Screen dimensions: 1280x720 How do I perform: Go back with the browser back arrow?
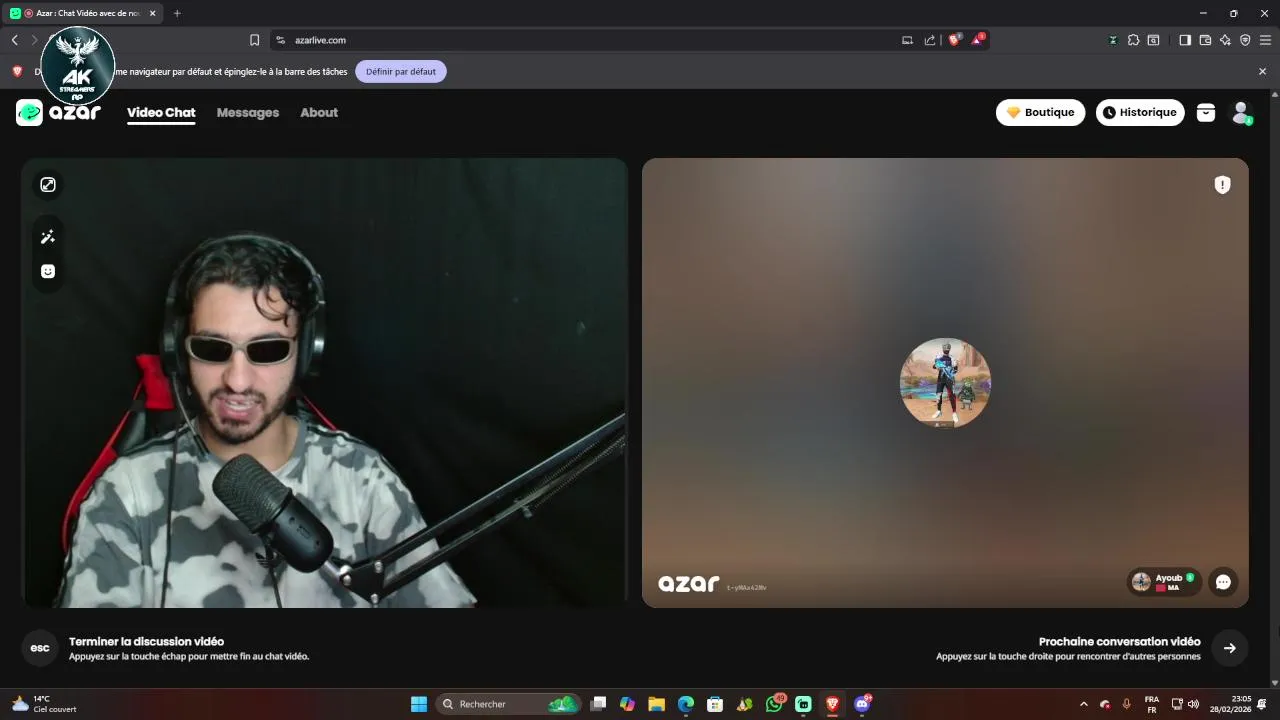coord(14,40)
